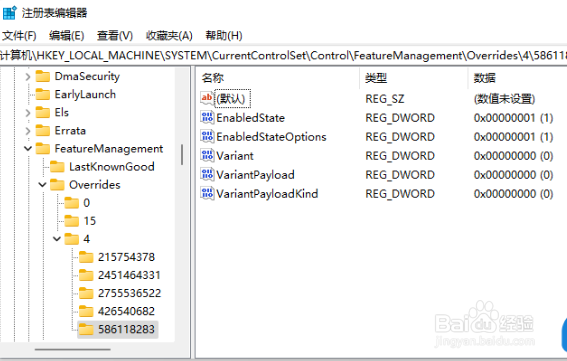Select the LastKnownGood key label
567x361 pixels.
(x=112, y=167)
